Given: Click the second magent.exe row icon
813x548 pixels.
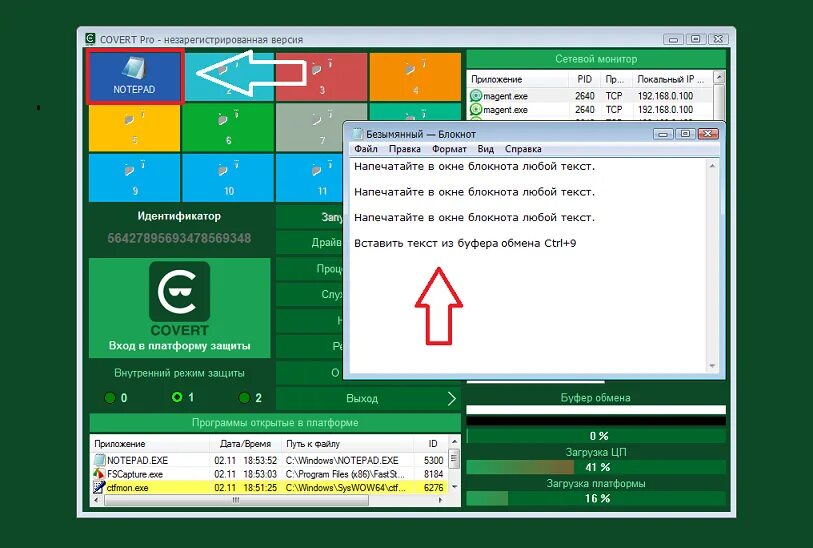Looking at the screenshot, I should pos(475,110).
